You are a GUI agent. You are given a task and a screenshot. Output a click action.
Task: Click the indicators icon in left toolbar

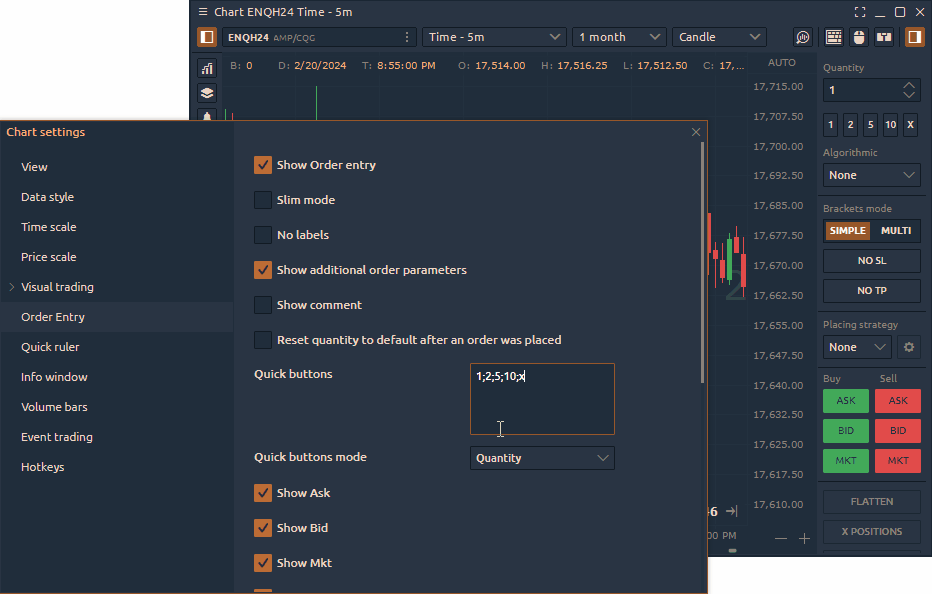pyautogui.click(x=207, y=68)
